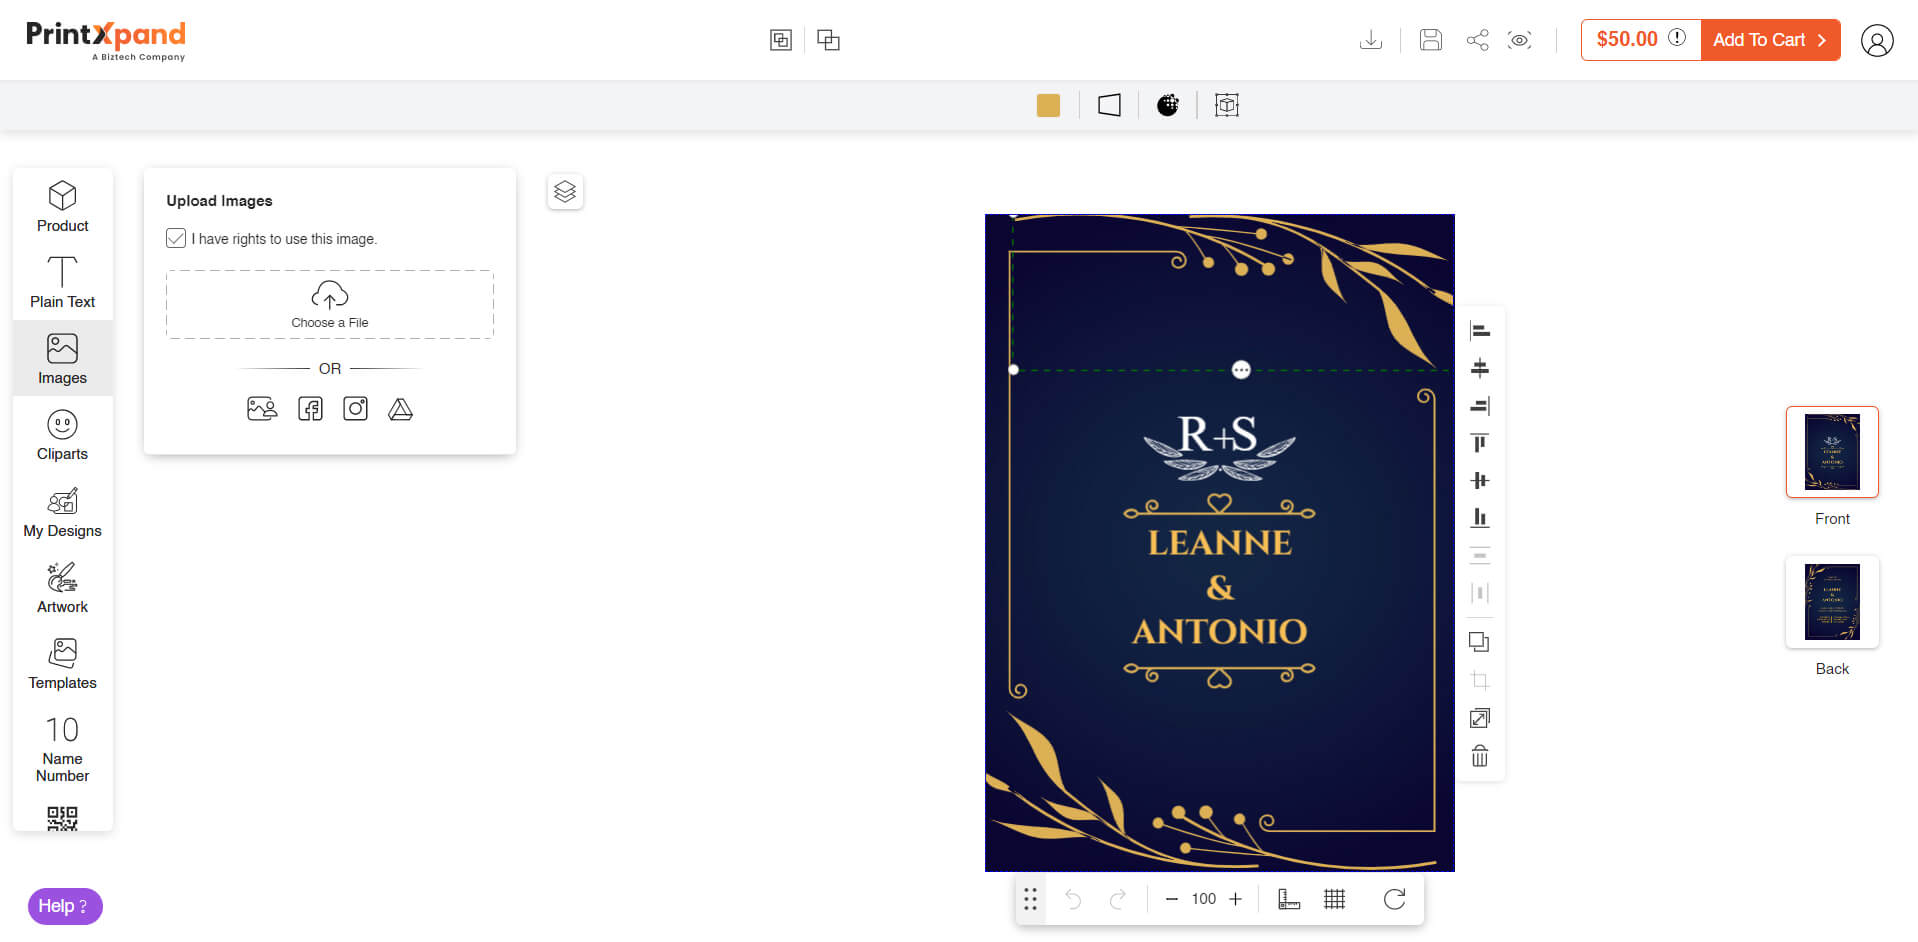1918x942 pixels.
Task: Toggle the grid overlay
Action: [x=1334, y=899]
